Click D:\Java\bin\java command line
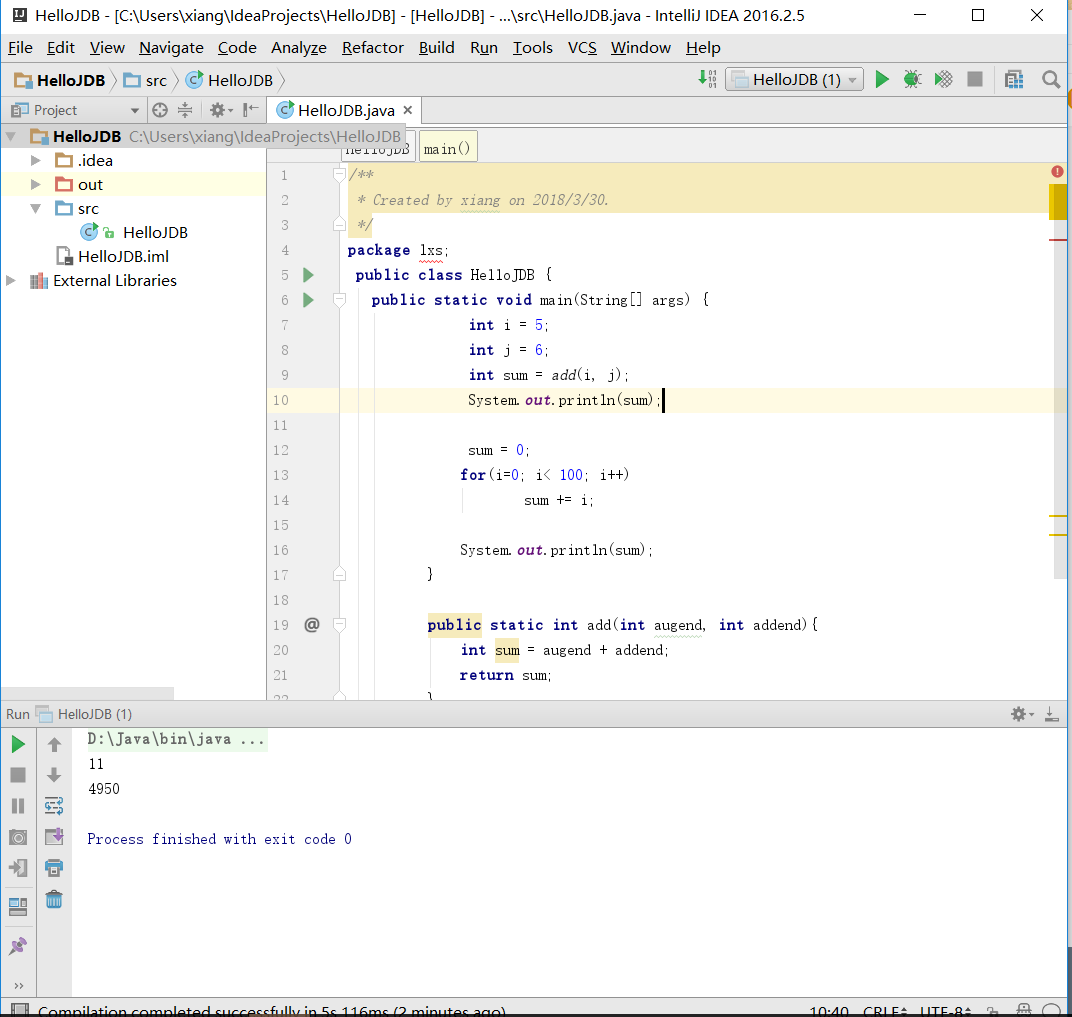Viewport: 1072px width, 1017px height. tap(176, 739)
